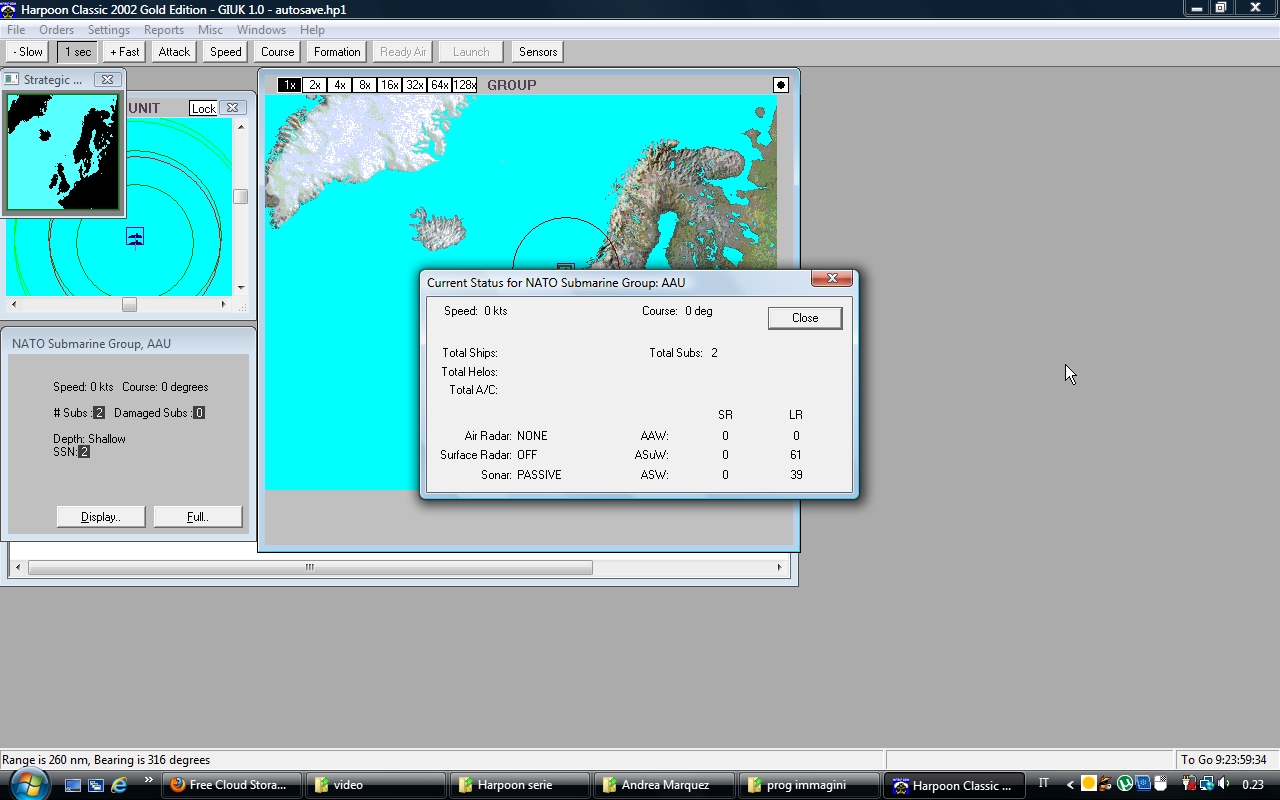Set group map zoom to 4x
The width and height of the screenshot is (1280, 800).
(339, 85)
